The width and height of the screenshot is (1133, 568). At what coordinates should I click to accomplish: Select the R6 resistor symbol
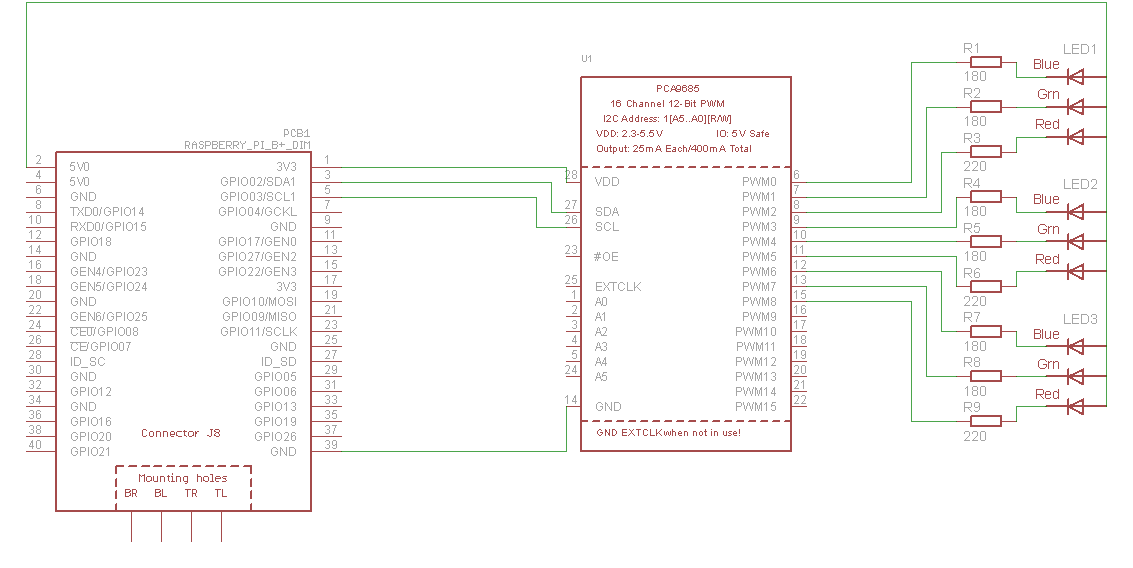[986, 287]
